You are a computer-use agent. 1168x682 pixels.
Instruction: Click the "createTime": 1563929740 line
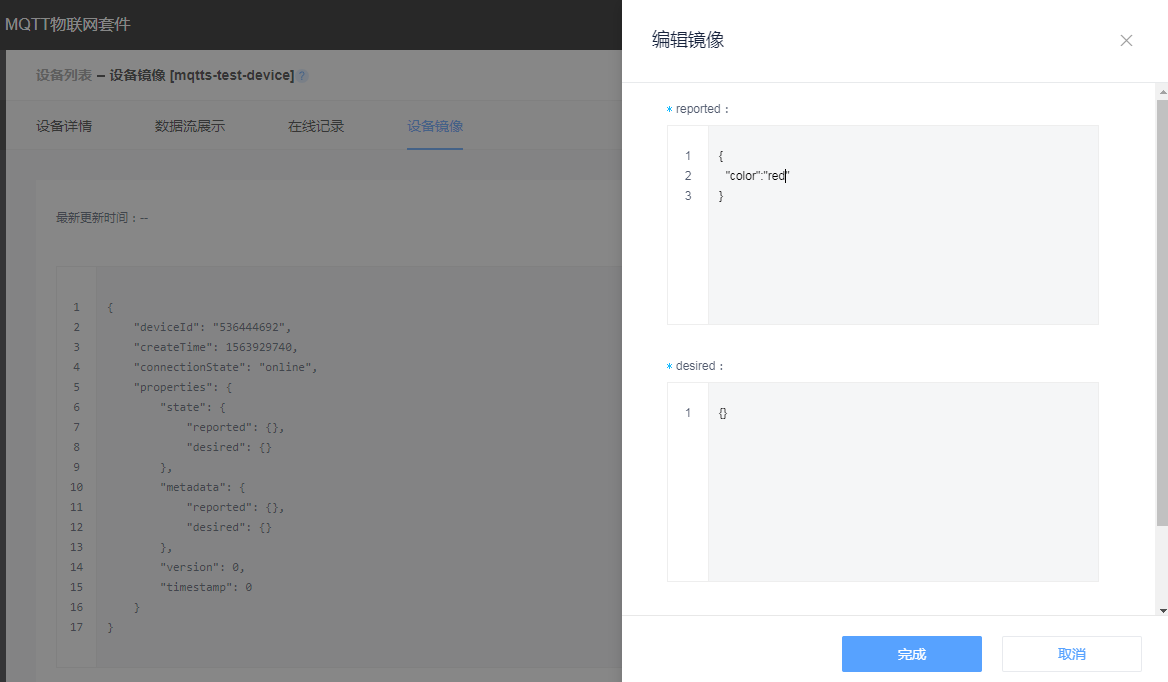(x=215, y=347)
